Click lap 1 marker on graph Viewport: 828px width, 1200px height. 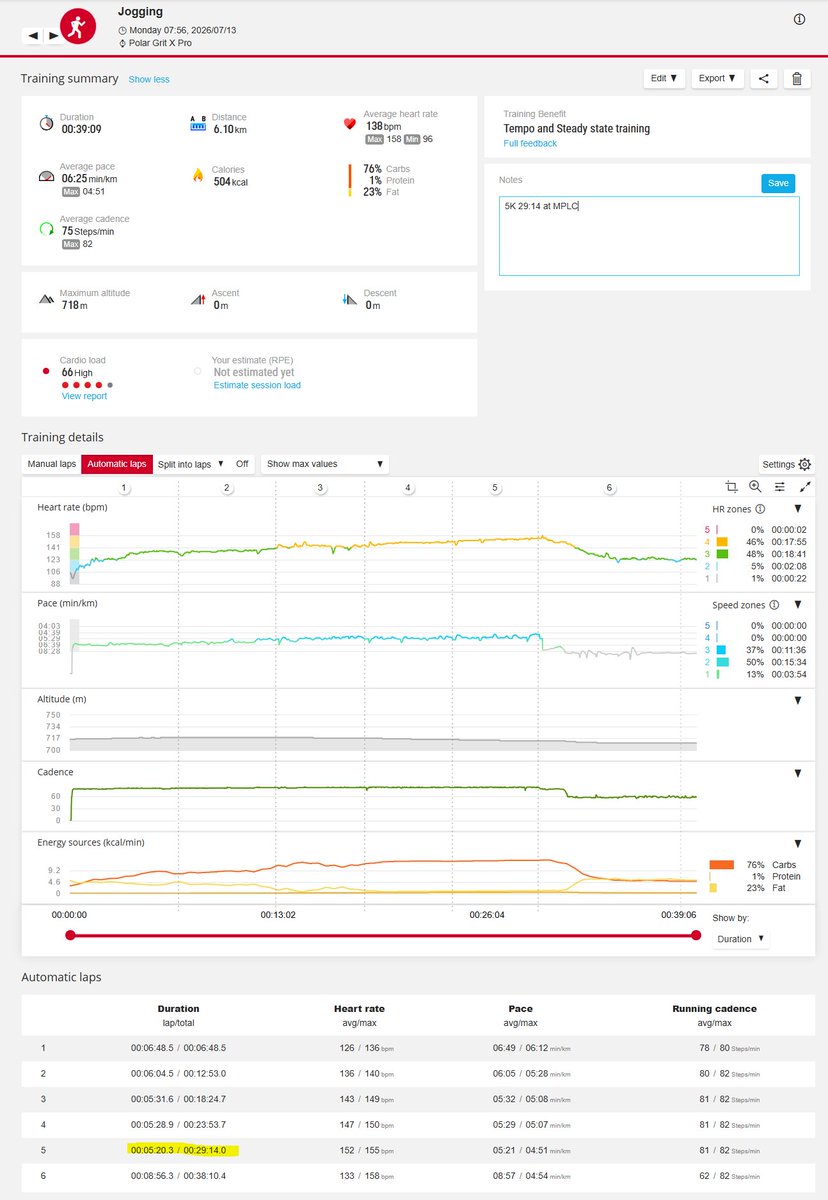click(124, 488)
